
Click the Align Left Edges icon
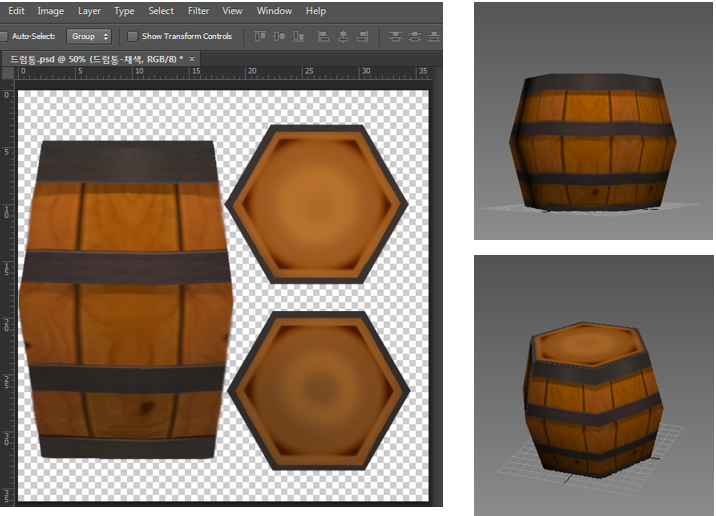point(324,37)
